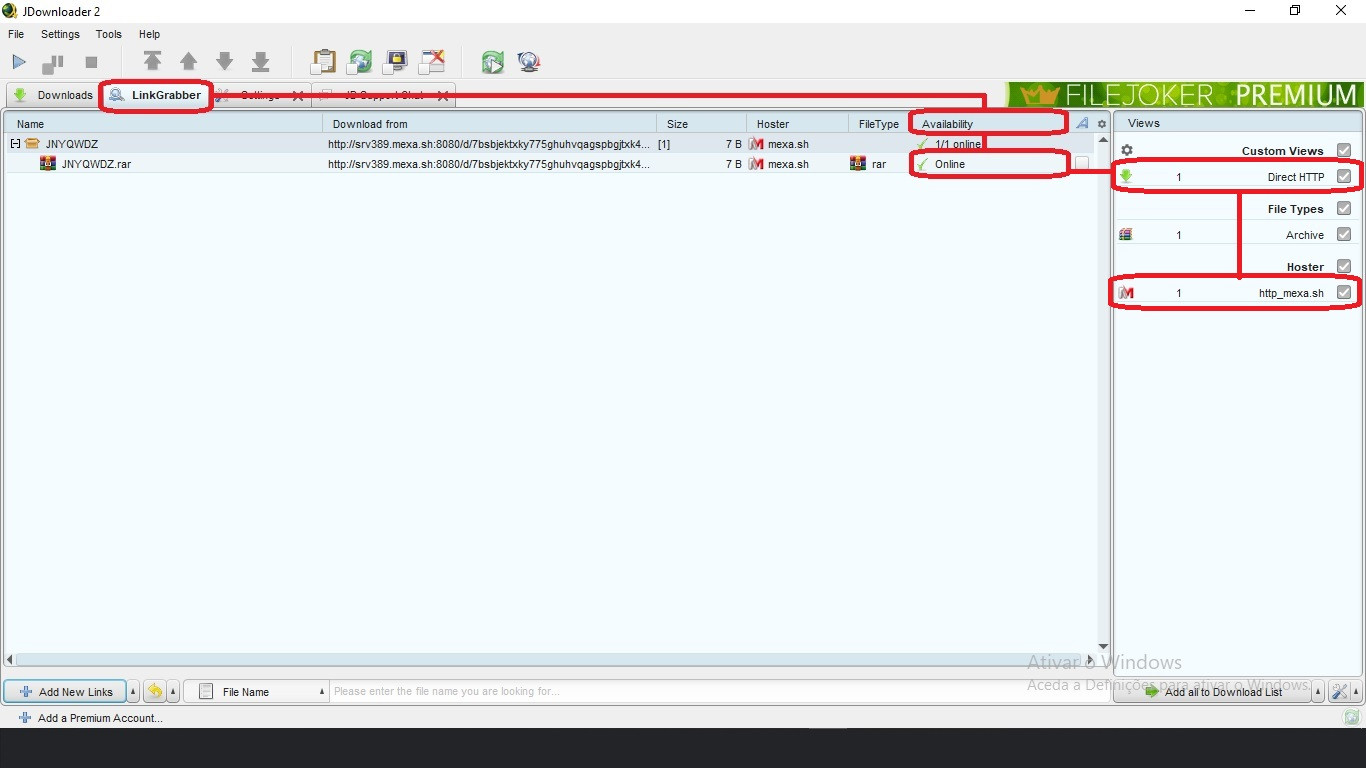Toggle the http_mexa.sh hoster checkbox
Image resolution: width=1366 pixels, height=768 pixels.
1344,292
